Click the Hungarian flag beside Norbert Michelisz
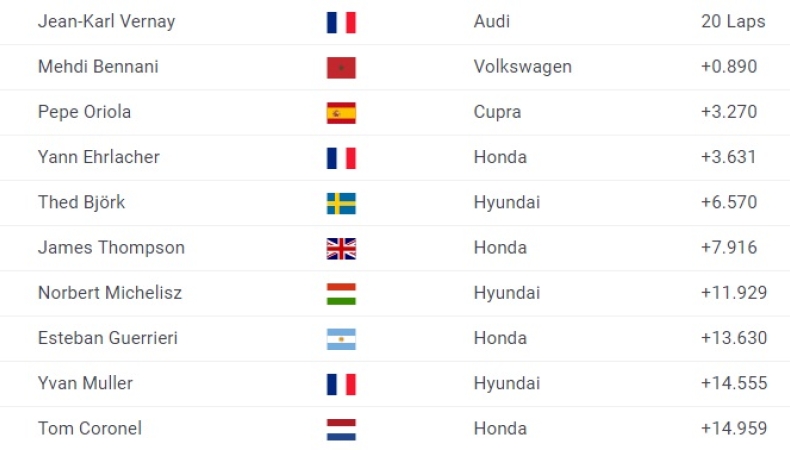The width and height of the screenshot is (790, 450). coord(341,294)
